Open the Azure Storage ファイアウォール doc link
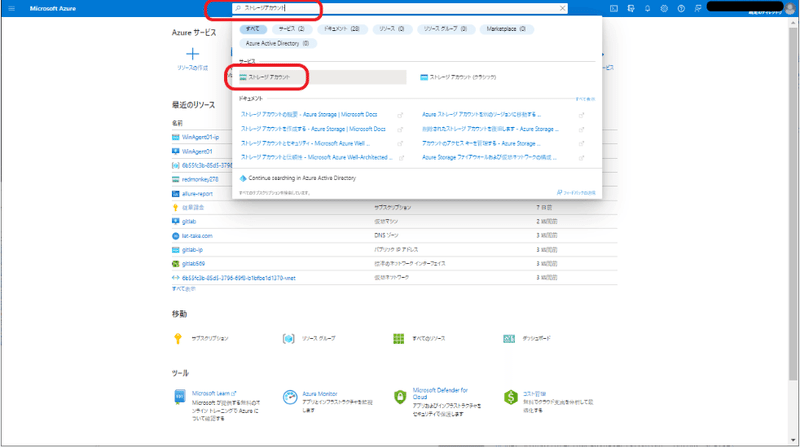Viewport: 800px width, 448px height. (489, 158)
